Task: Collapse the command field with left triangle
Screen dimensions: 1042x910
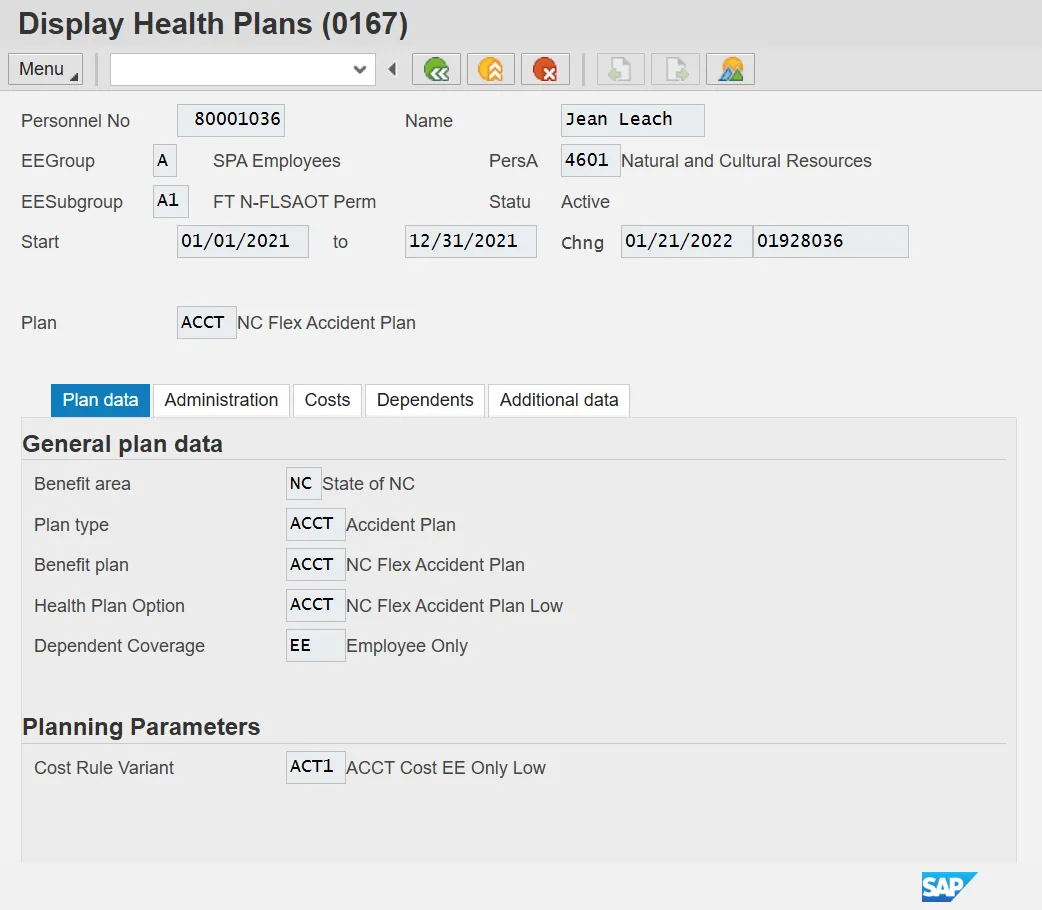Action: [x=393, y=69]
